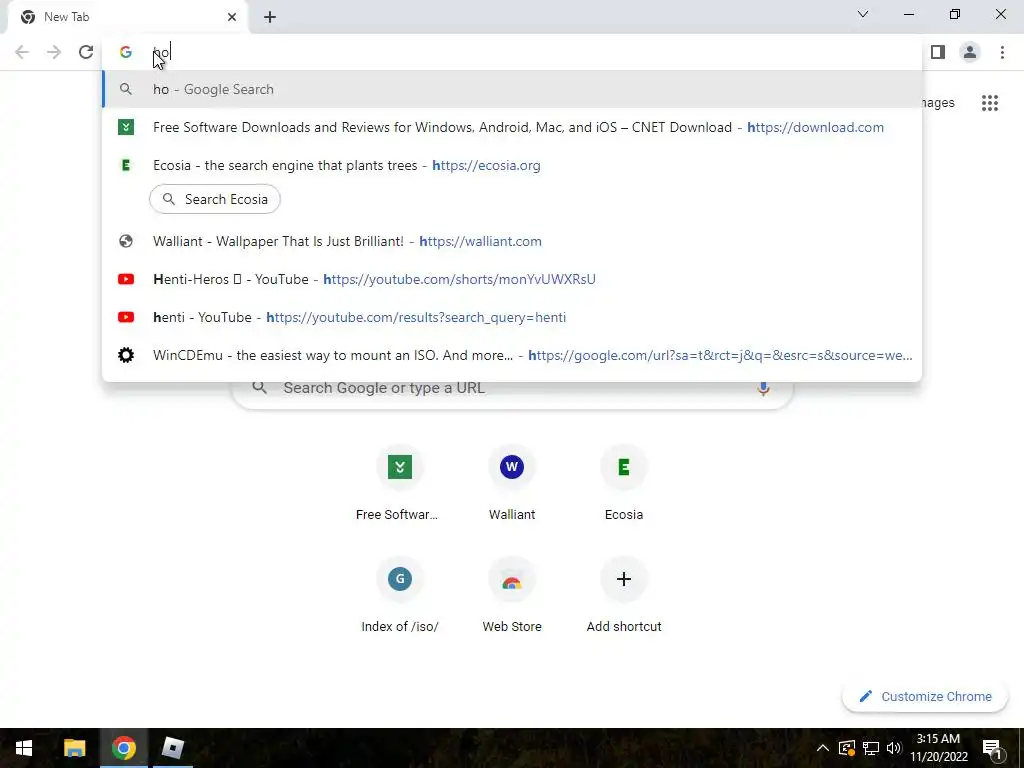The width and height of the screenshot is (1024, 768).
Task: Open Chrome's three-dot menu
Action: coord(1002,52)
